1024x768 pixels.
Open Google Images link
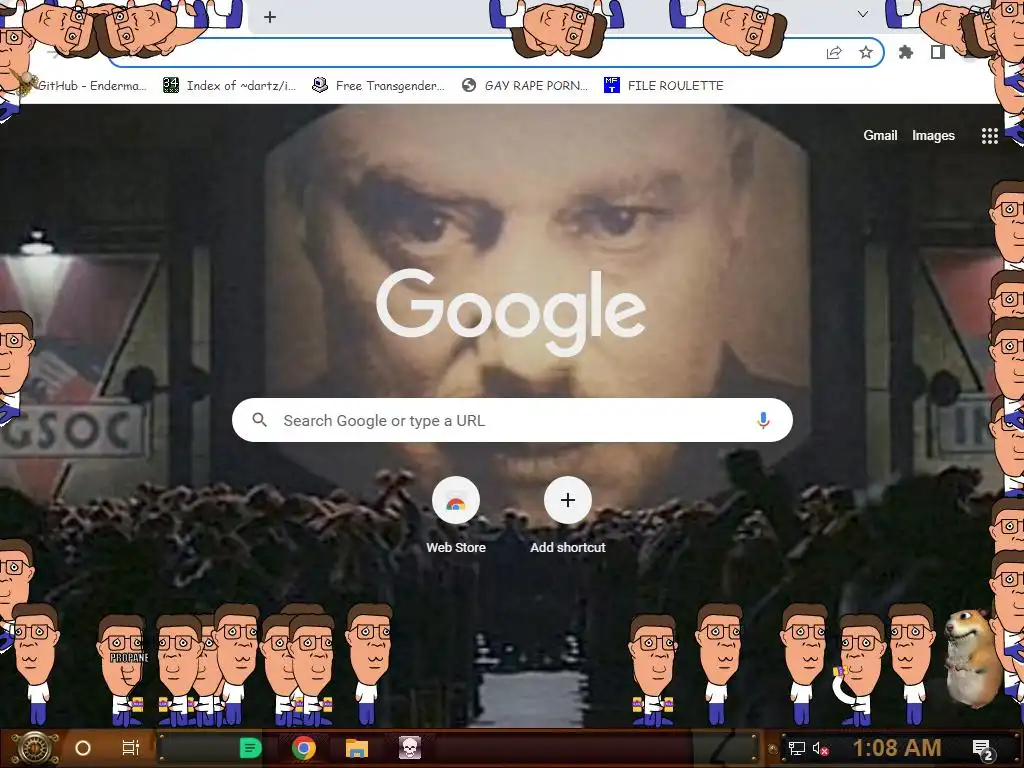pos(933,135)
